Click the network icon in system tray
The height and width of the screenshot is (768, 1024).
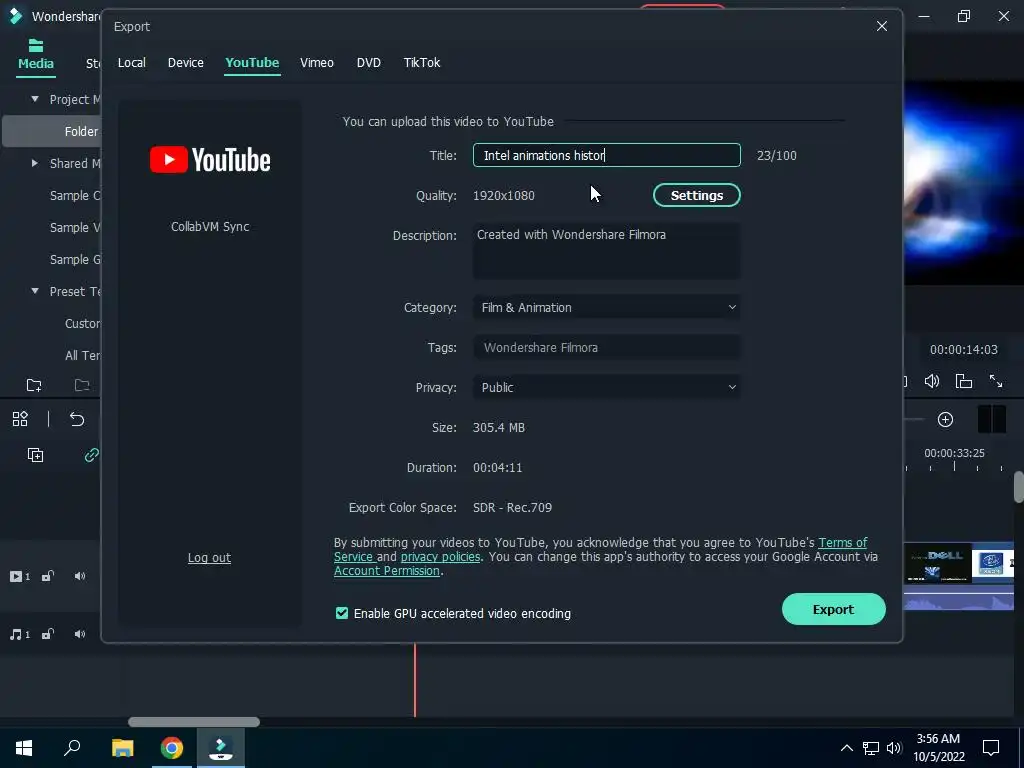coord(871,748)
